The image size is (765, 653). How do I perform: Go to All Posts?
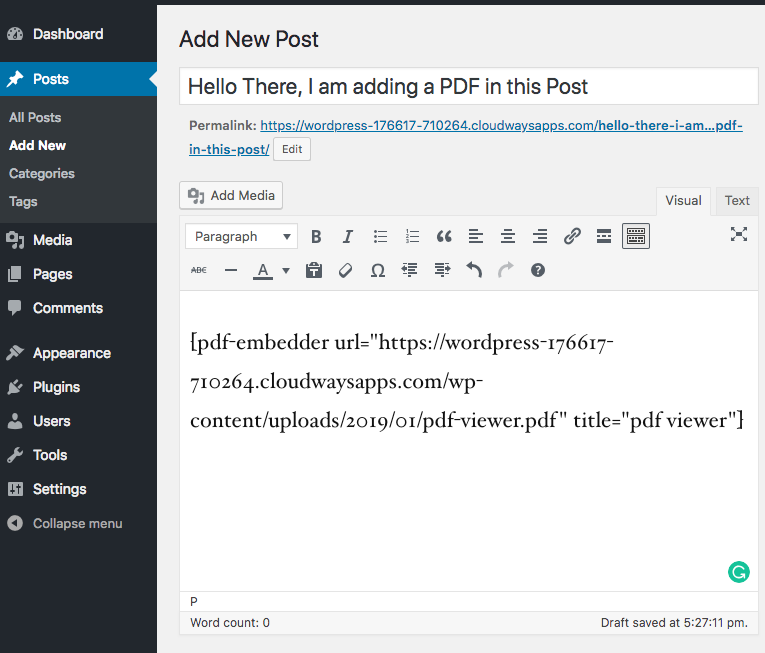click(35, 118)
